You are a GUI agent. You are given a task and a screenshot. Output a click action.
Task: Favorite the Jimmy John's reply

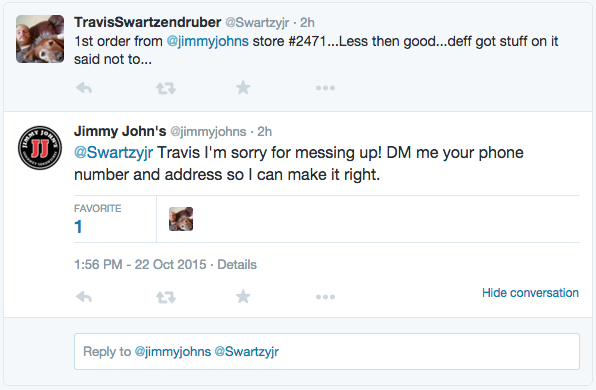[243, 296]
